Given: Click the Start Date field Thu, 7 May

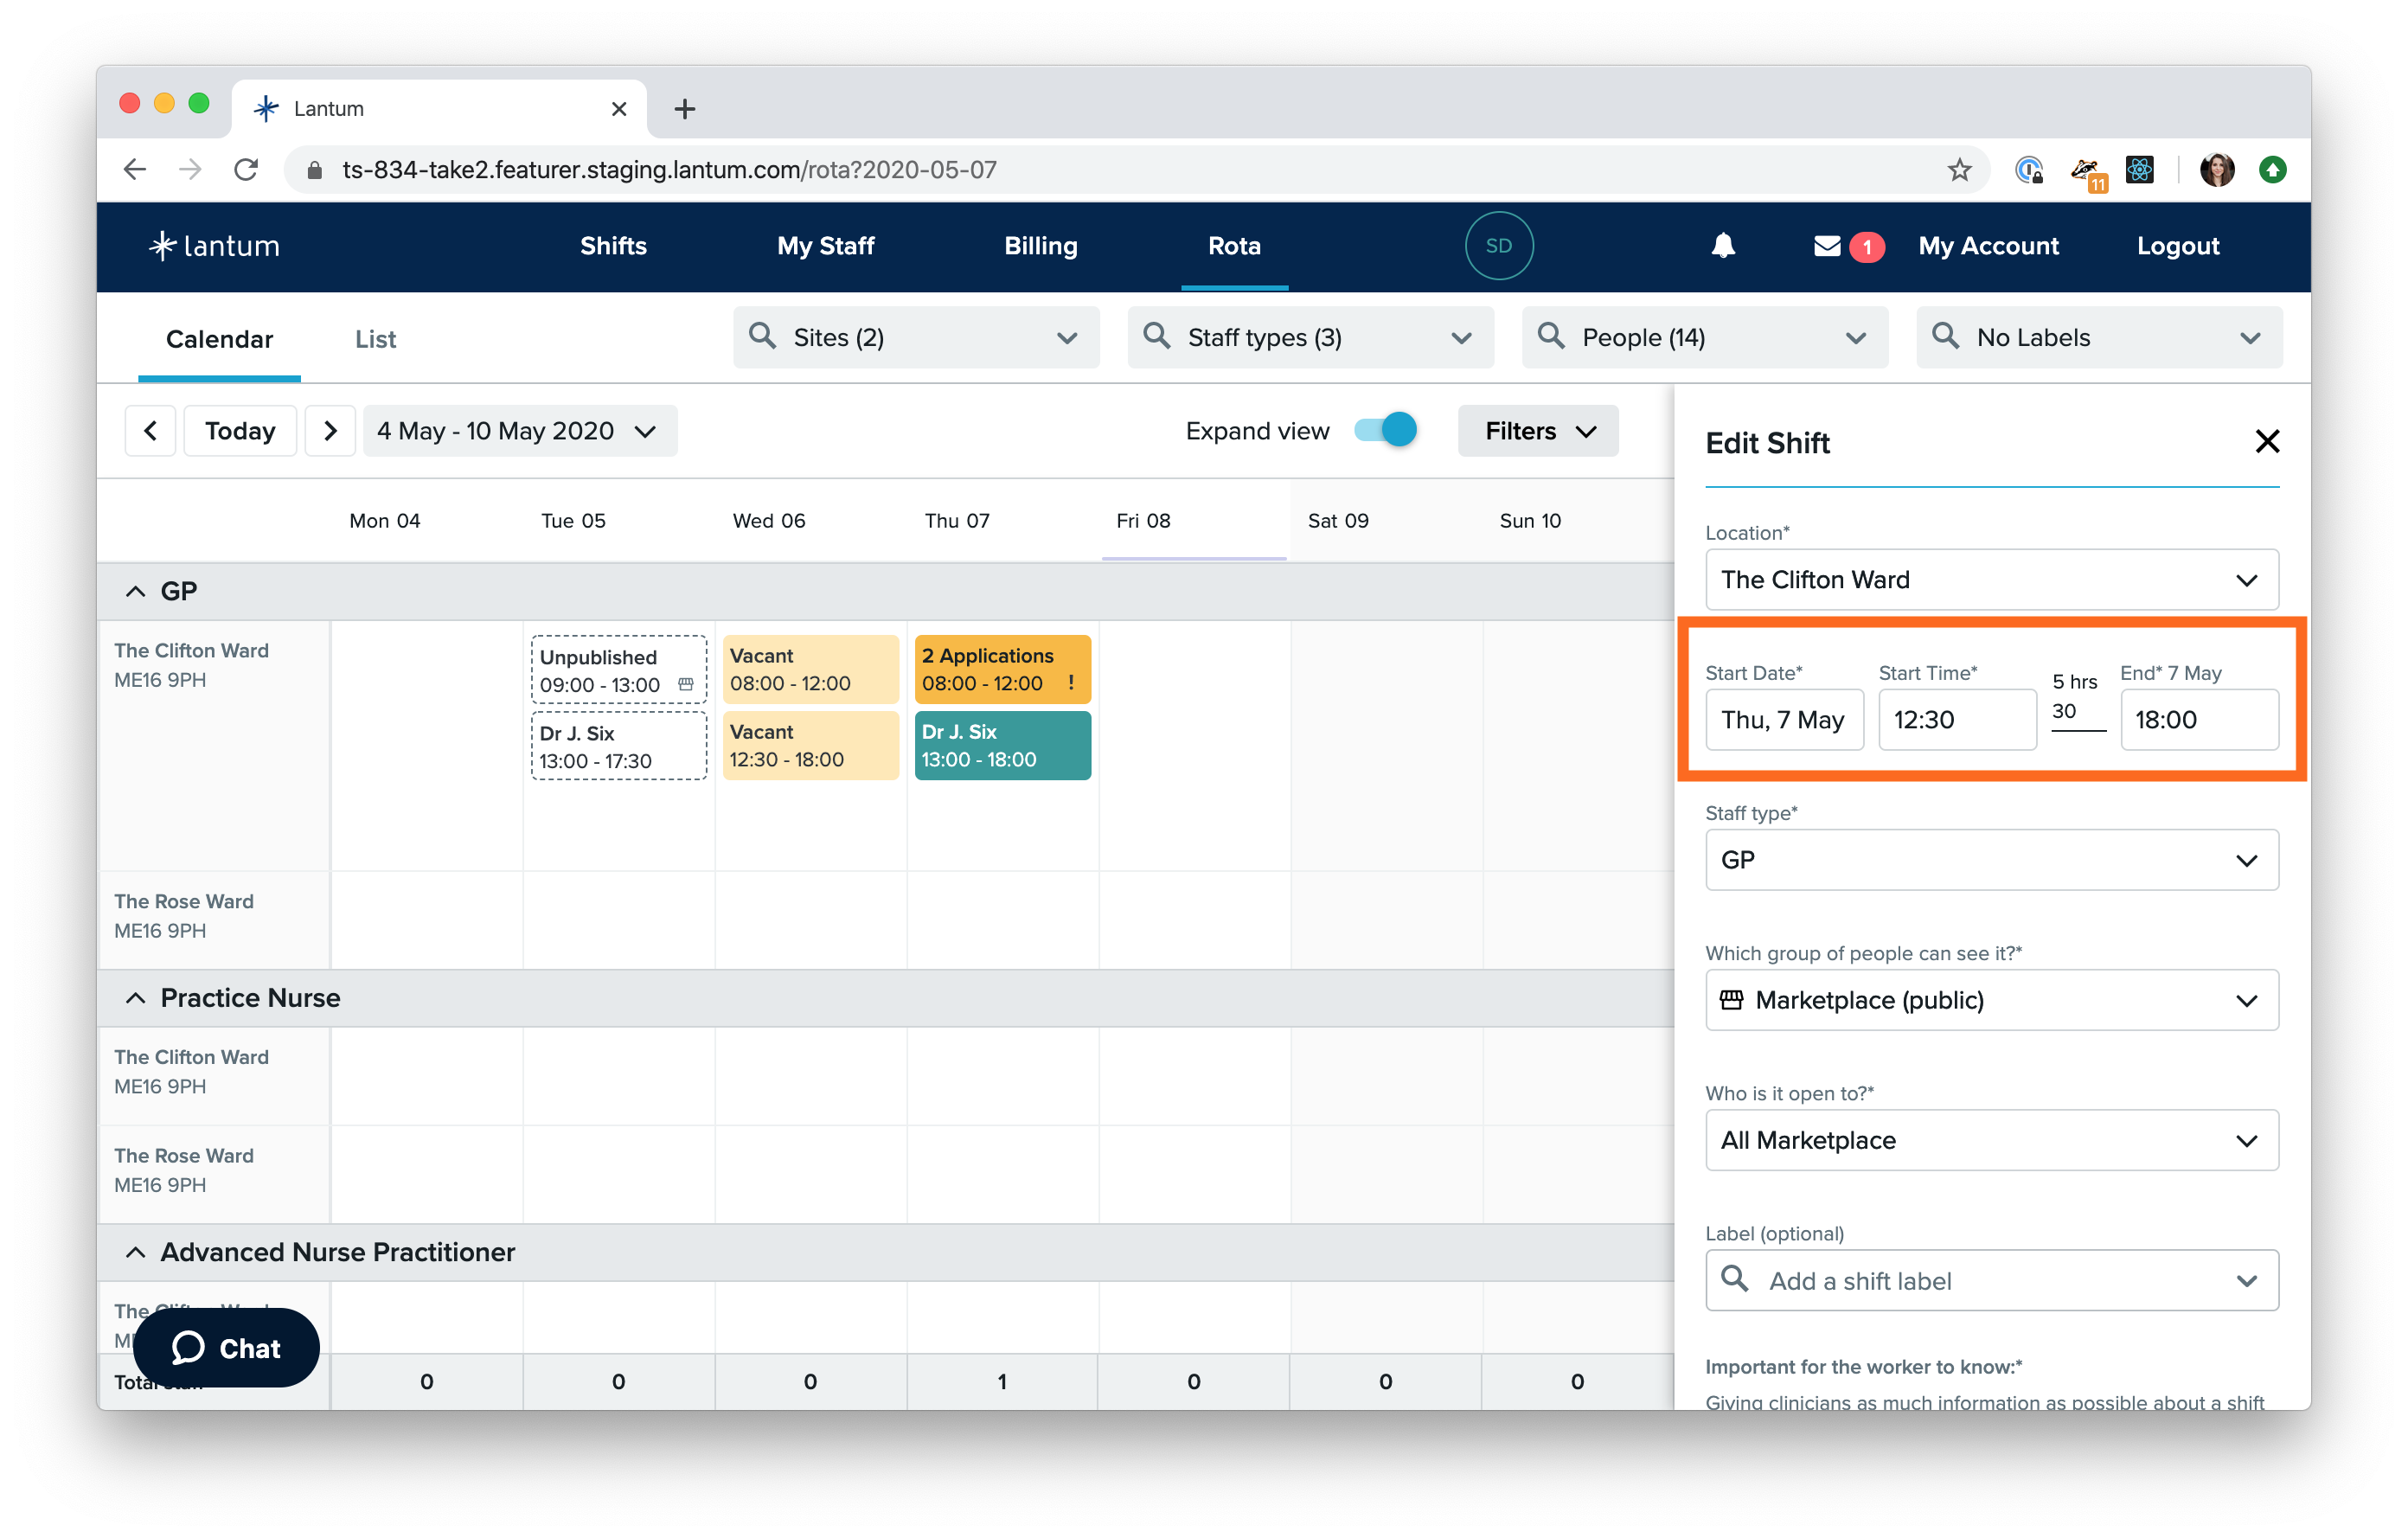Looking at the screenshot, I should 1784,719.
